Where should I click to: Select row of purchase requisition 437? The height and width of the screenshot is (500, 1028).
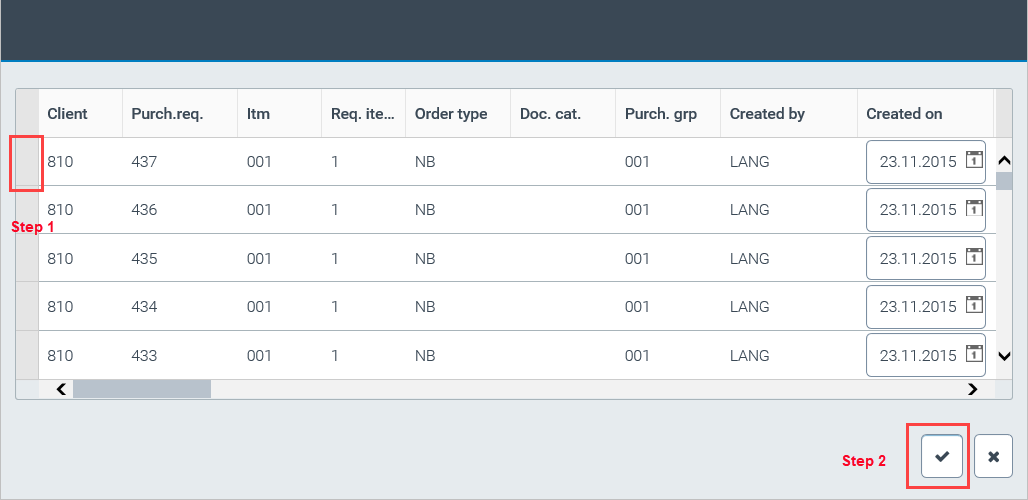(x=27, y=162)
